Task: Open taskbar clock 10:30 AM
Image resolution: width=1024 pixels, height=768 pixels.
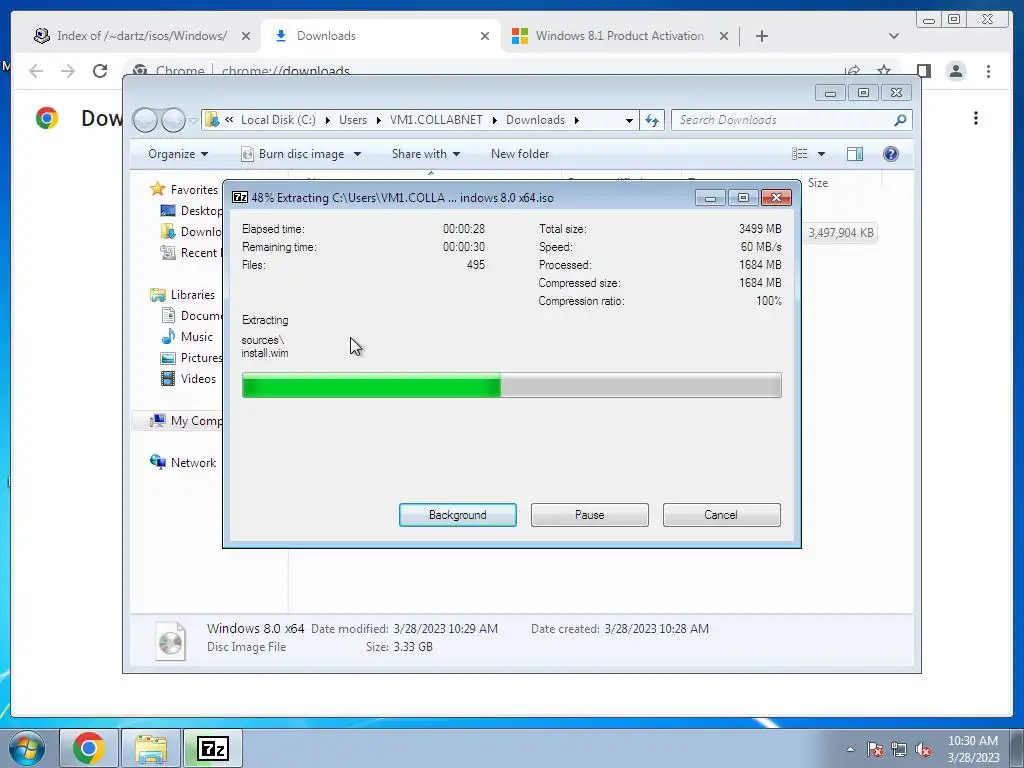Action: 973,748
